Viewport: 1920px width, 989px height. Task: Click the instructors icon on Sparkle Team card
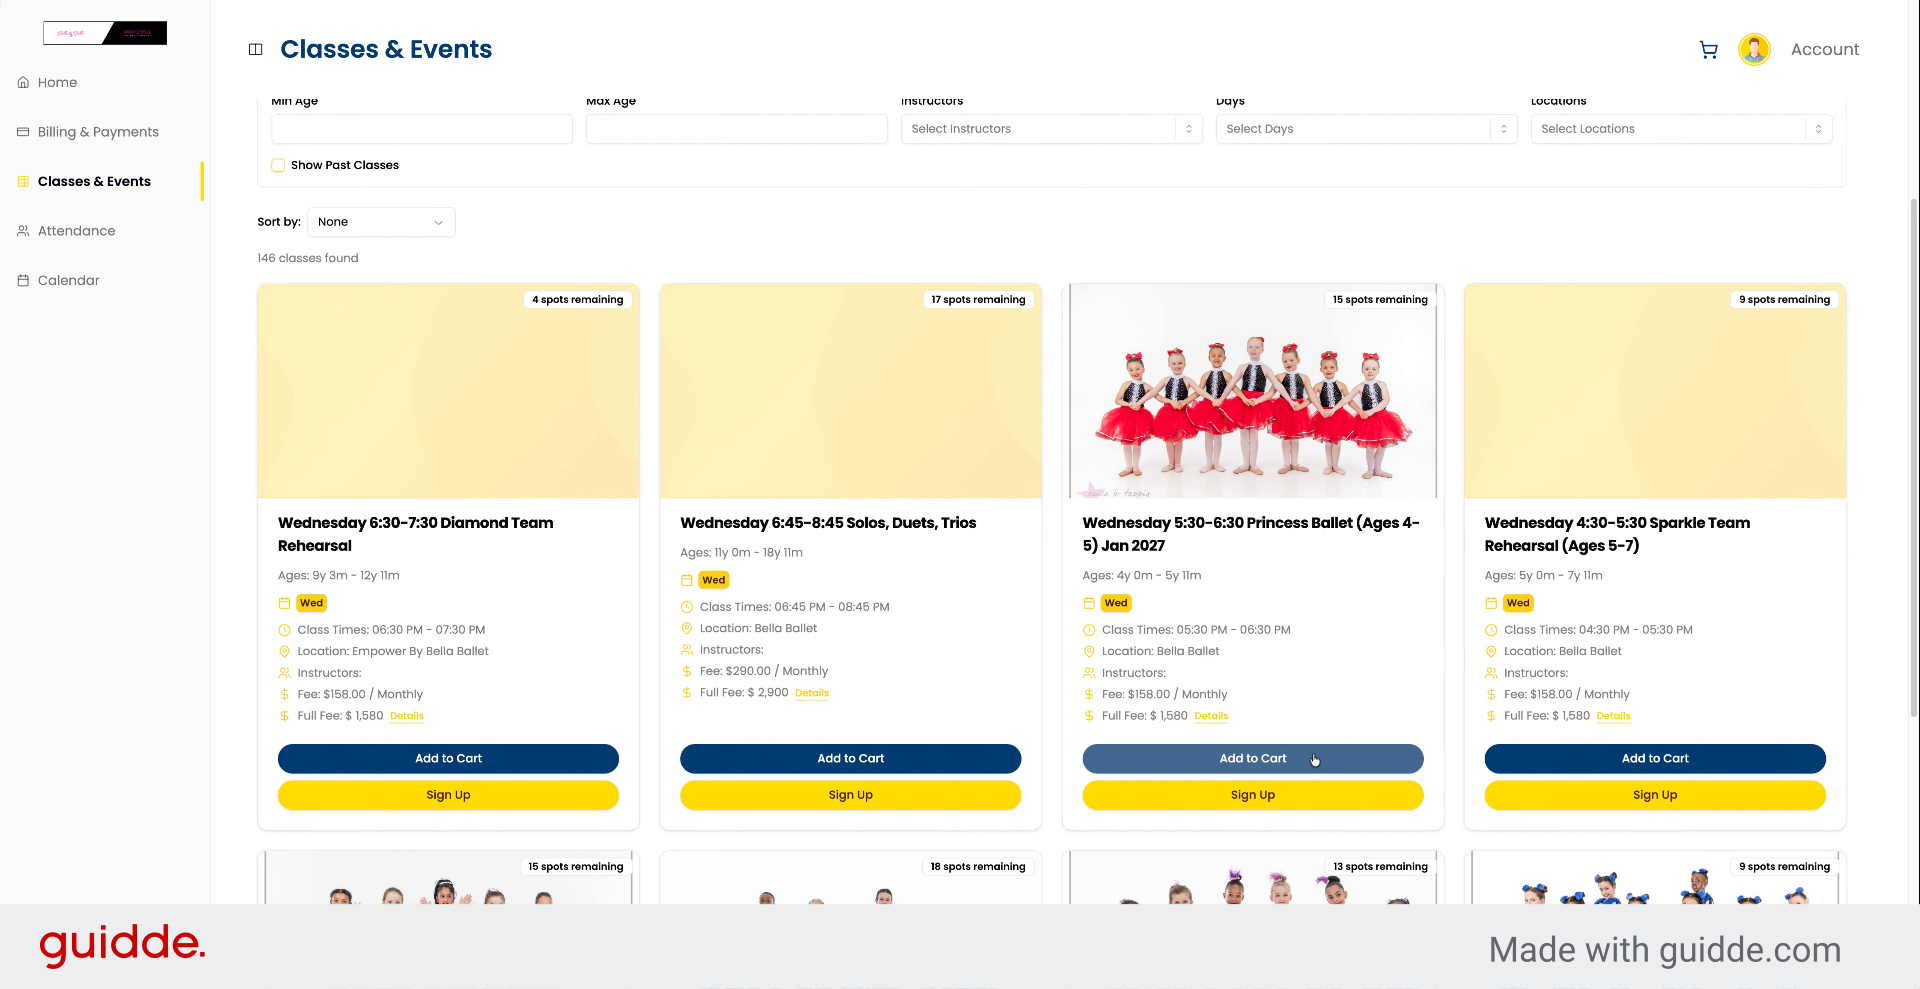point(1491,673)
